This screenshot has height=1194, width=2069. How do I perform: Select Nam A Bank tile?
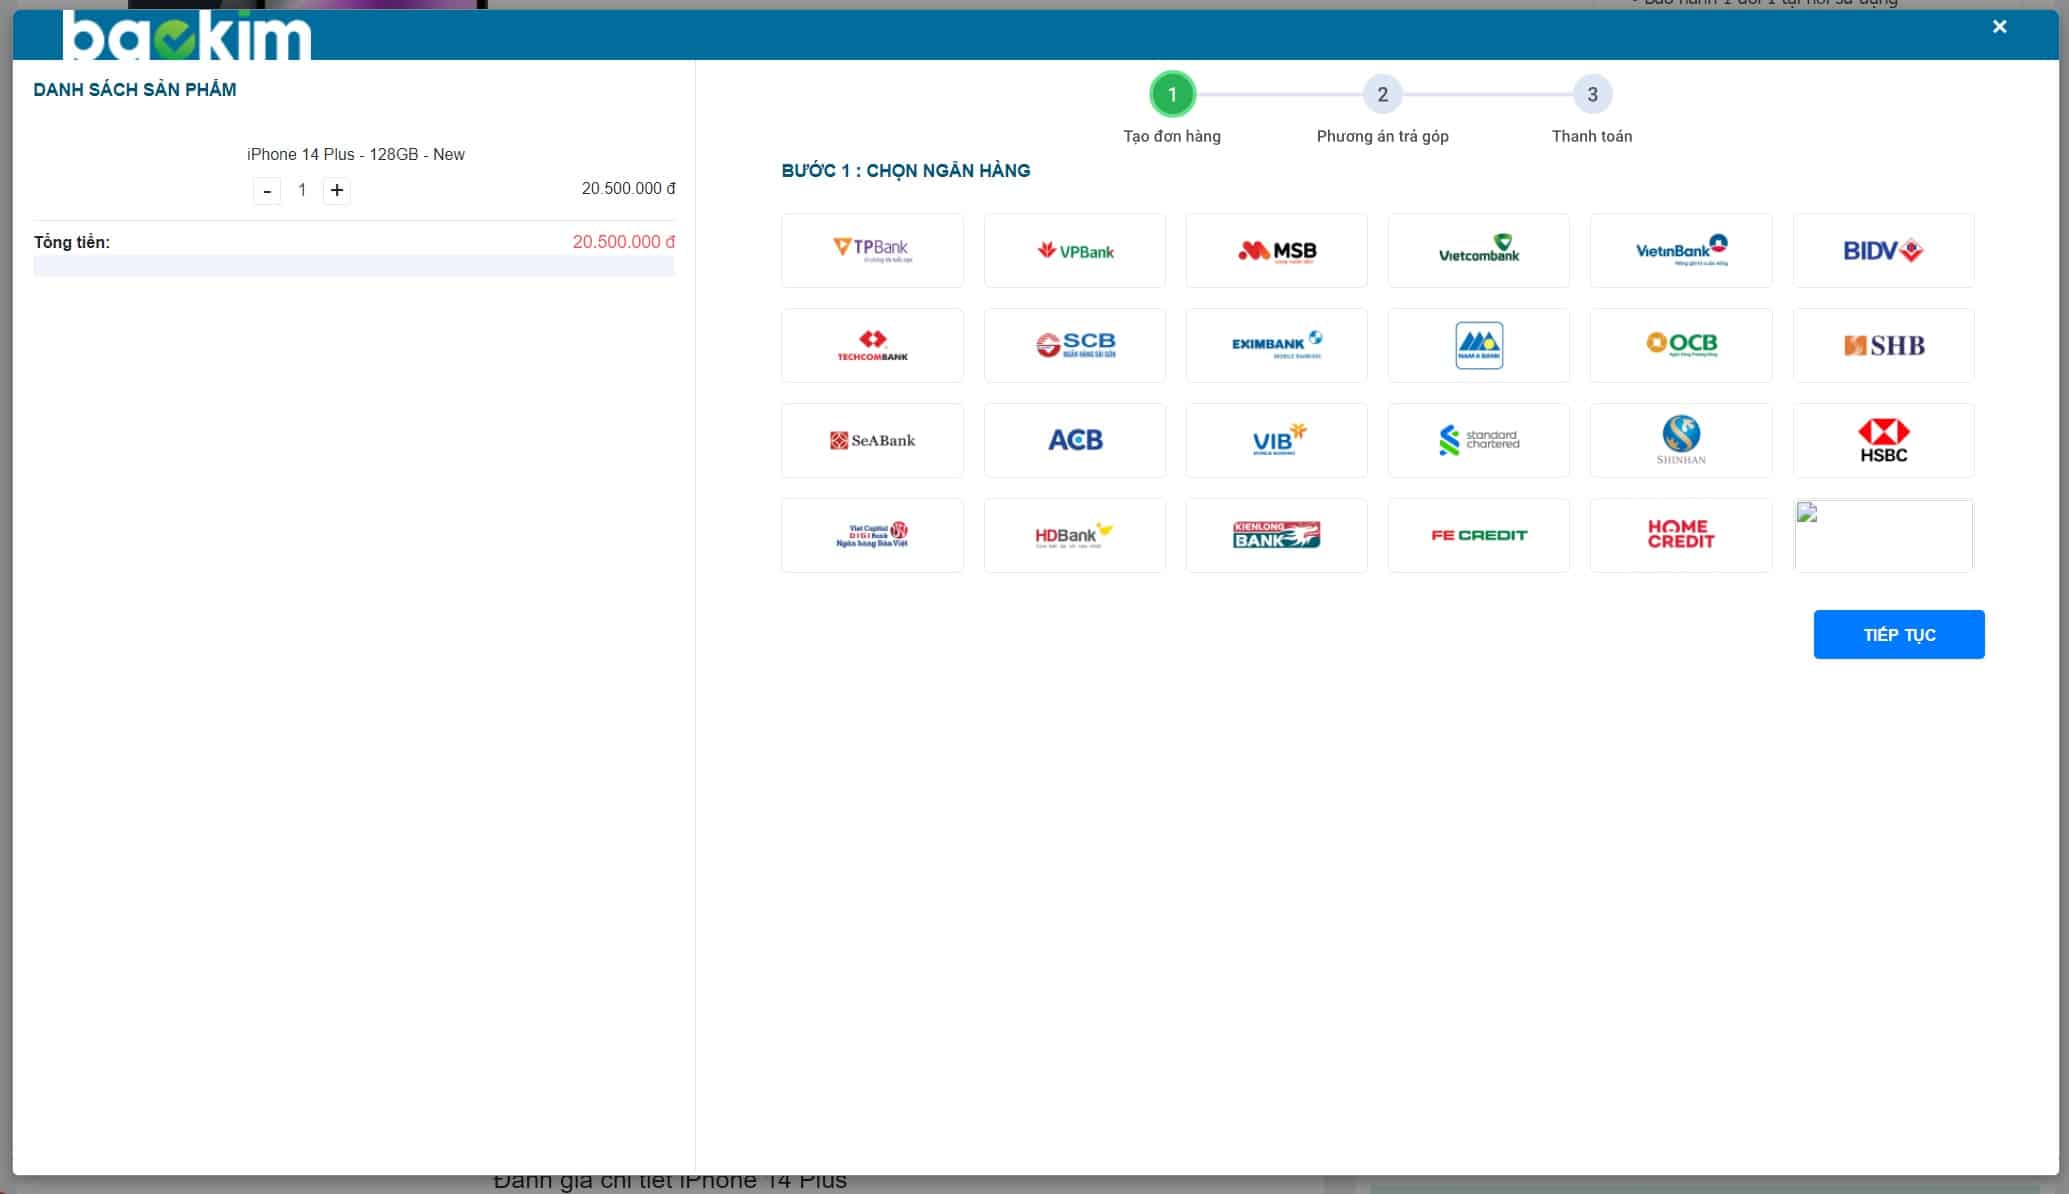coord(1478,345)
